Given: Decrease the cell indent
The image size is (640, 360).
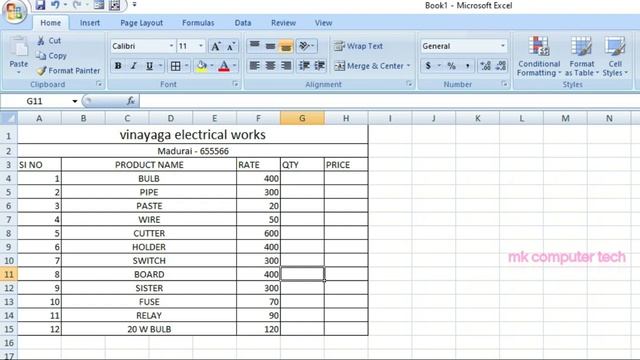Looking at the screenshot, I should click(304, 66).
